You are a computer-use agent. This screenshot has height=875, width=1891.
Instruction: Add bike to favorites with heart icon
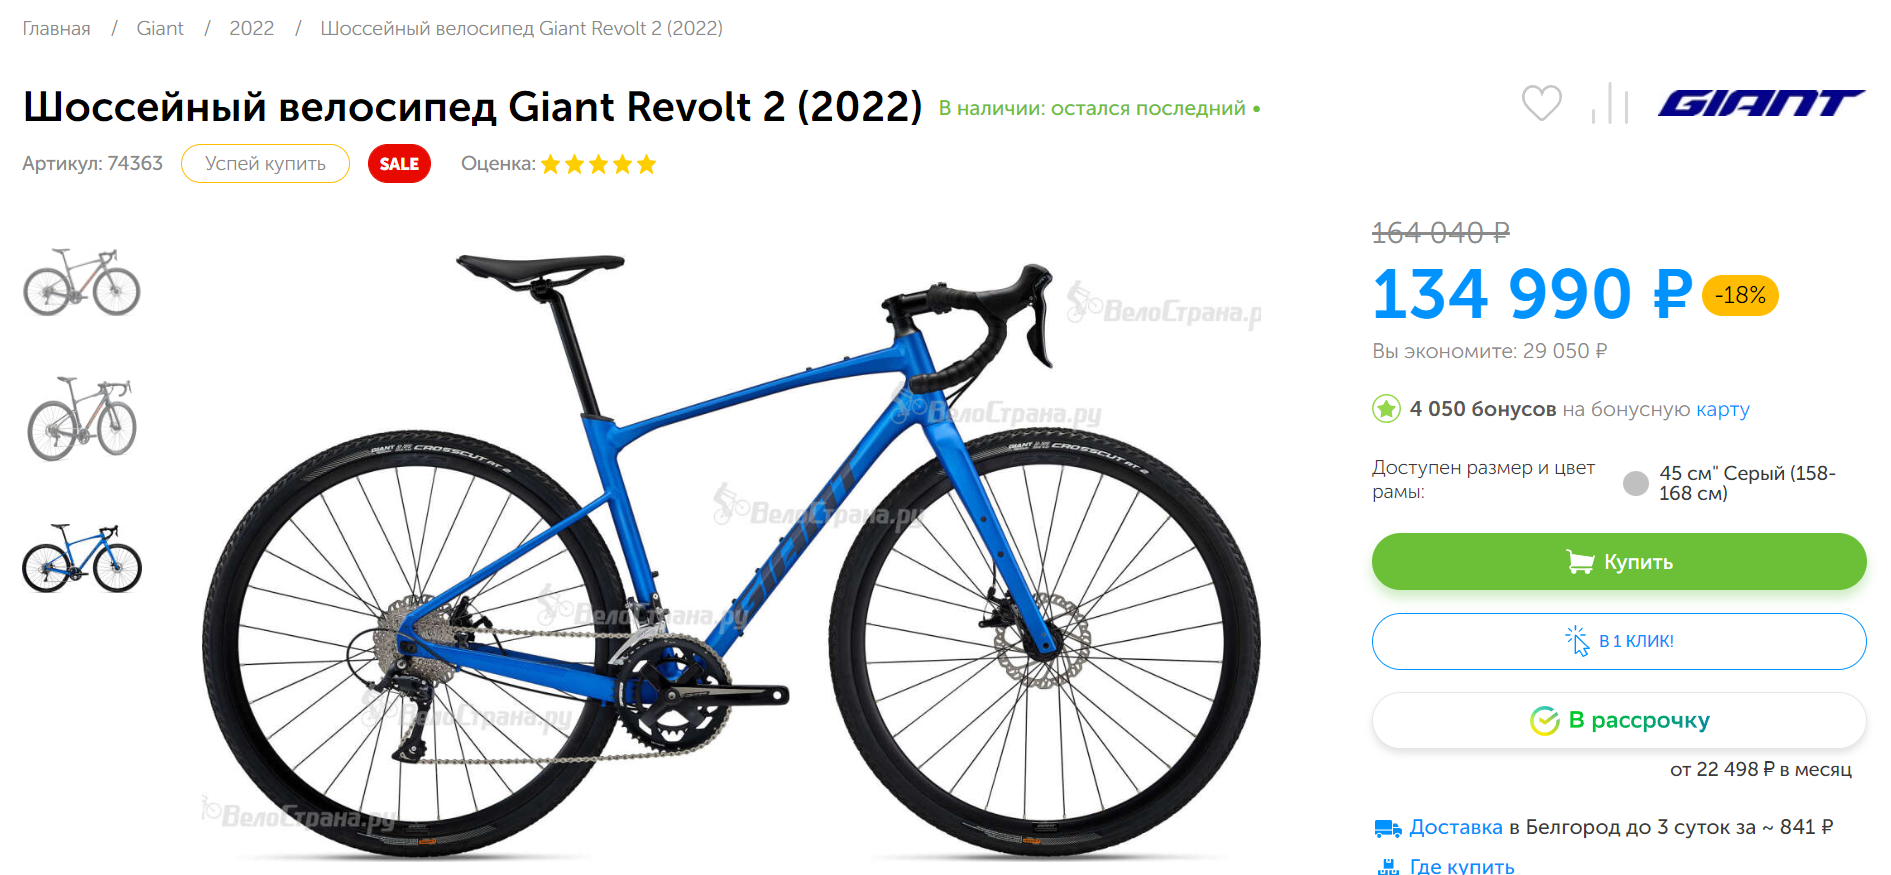1541,103
